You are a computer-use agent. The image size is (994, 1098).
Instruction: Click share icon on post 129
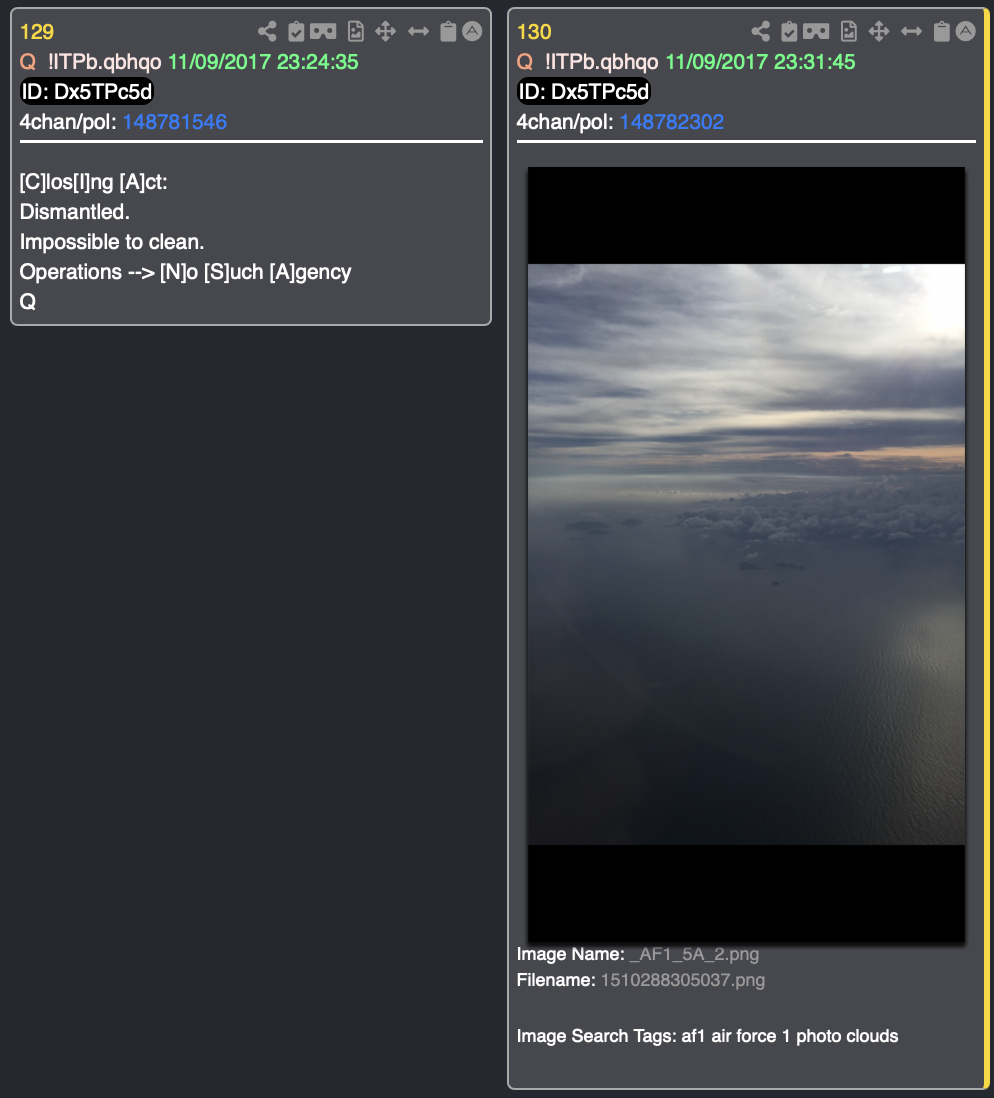(x=267, y=32)
